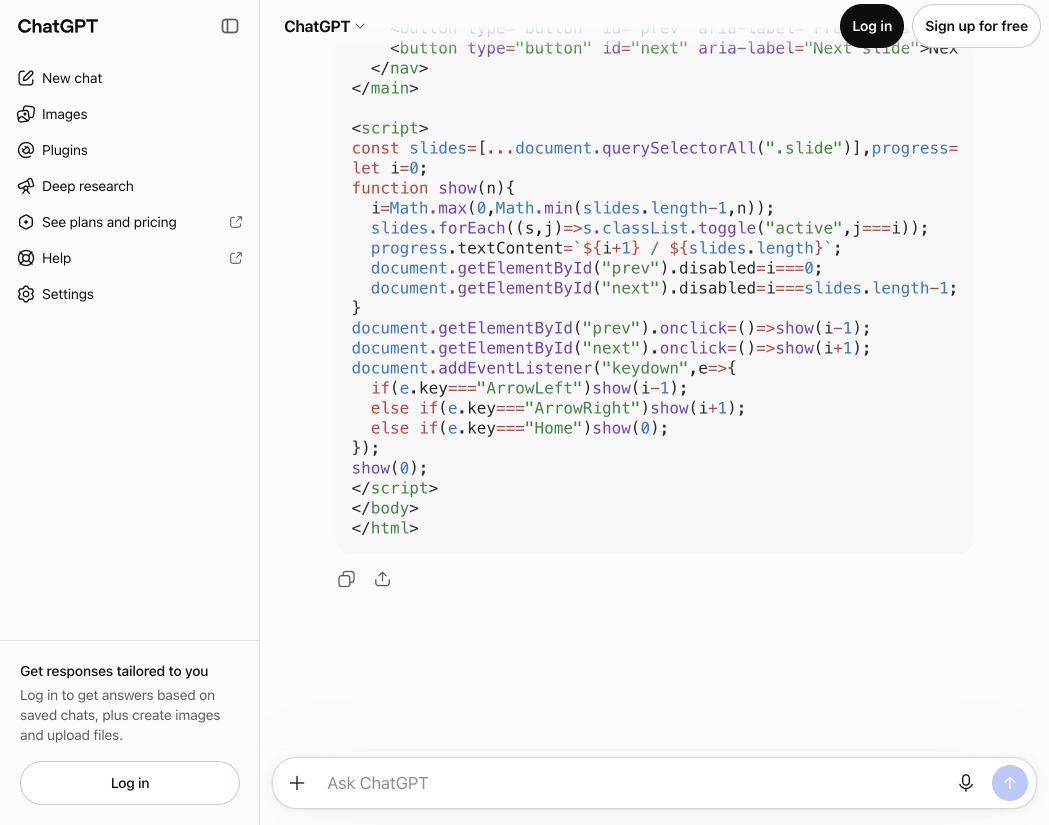Start voice input with the microphone icon

(965, 783)
